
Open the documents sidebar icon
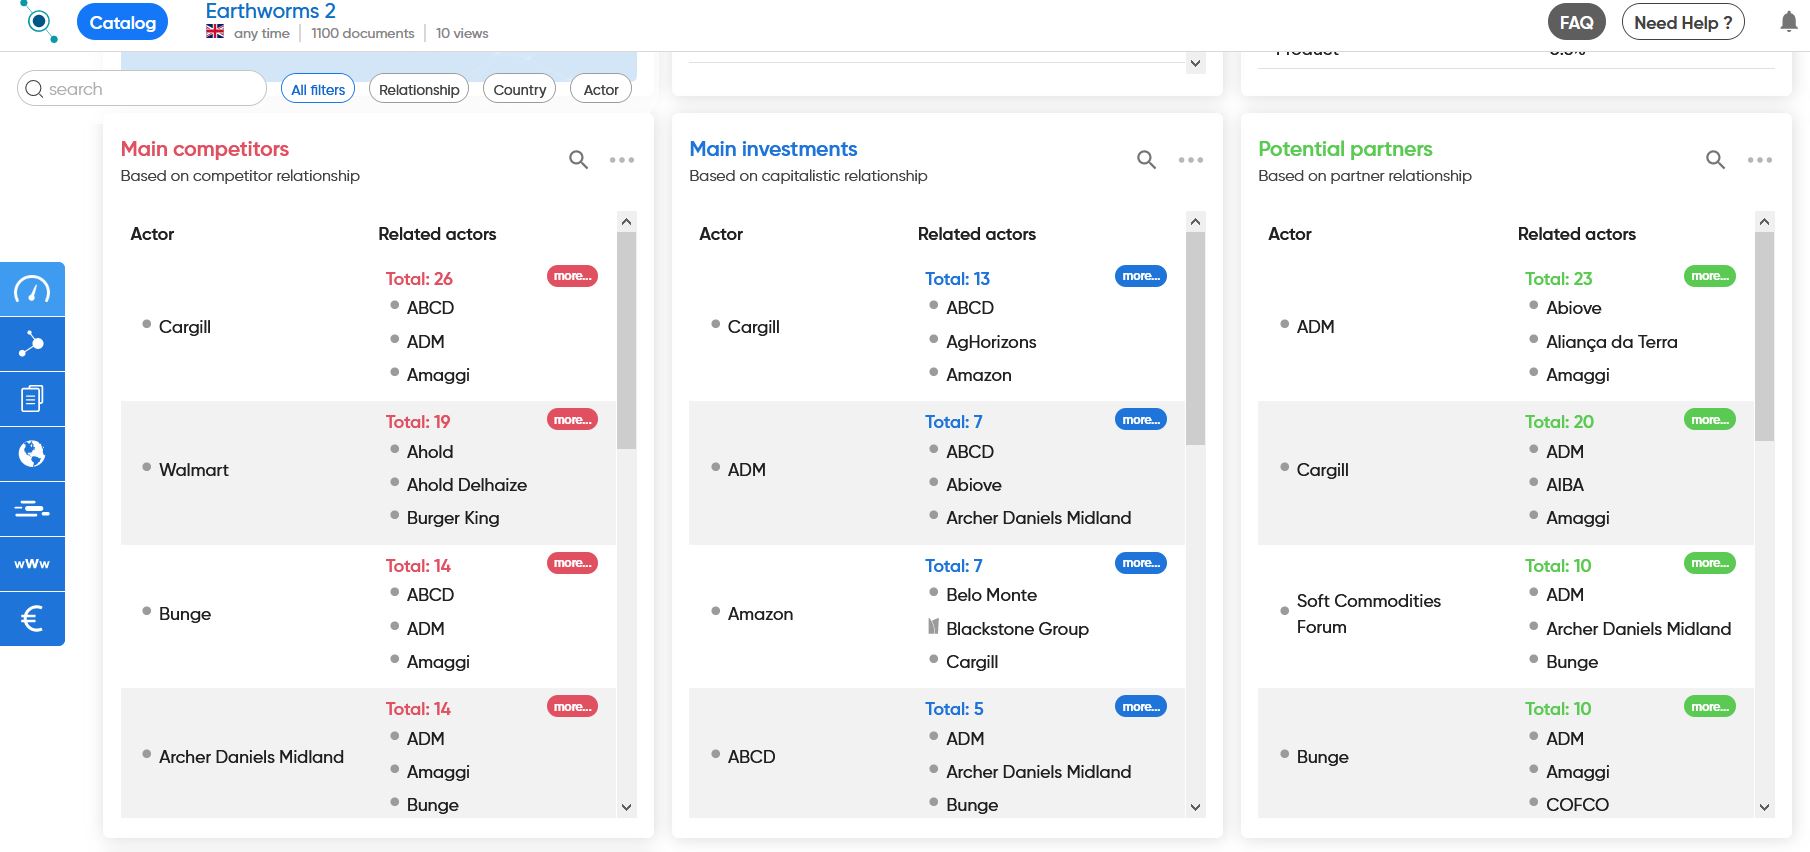(x=32, y=399)
